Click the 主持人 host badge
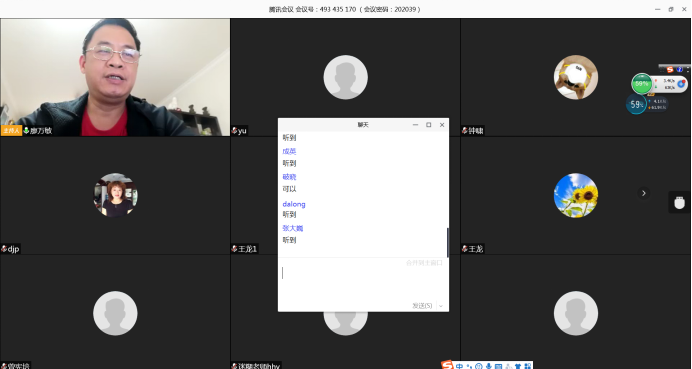This screenshot has height=369, width=692. pyautogui.click(x=11, y=131)
